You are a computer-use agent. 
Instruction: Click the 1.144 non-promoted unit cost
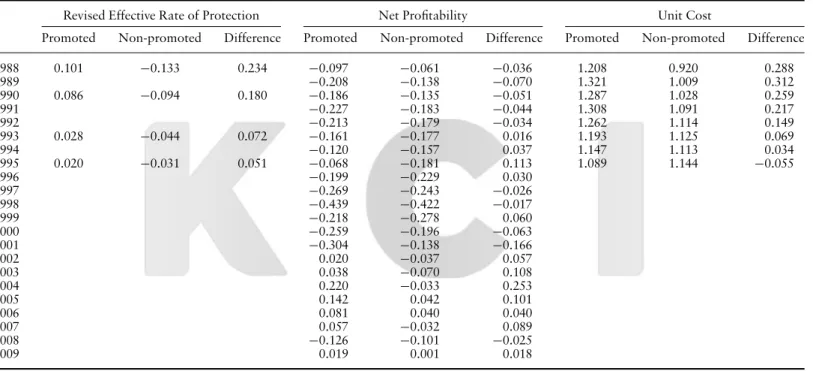(683, 163)
